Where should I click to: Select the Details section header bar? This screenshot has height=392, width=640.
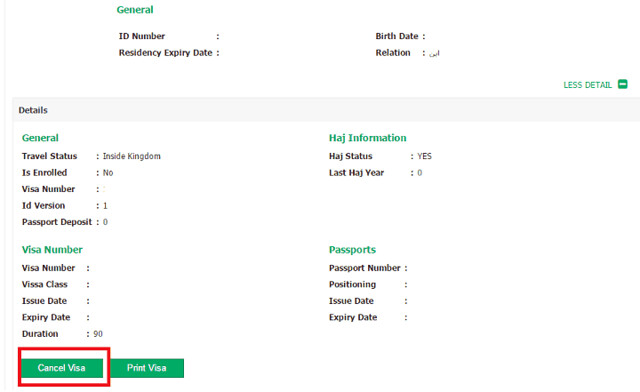pos(326,110)
